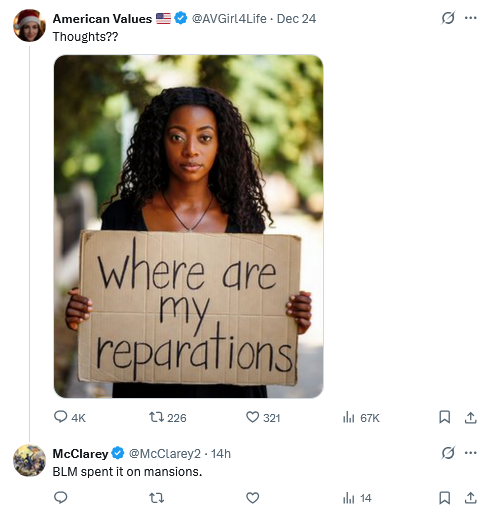The image size is (491, 515).
Task: View McClarey reply's 14 views
Action: (357, 498)
